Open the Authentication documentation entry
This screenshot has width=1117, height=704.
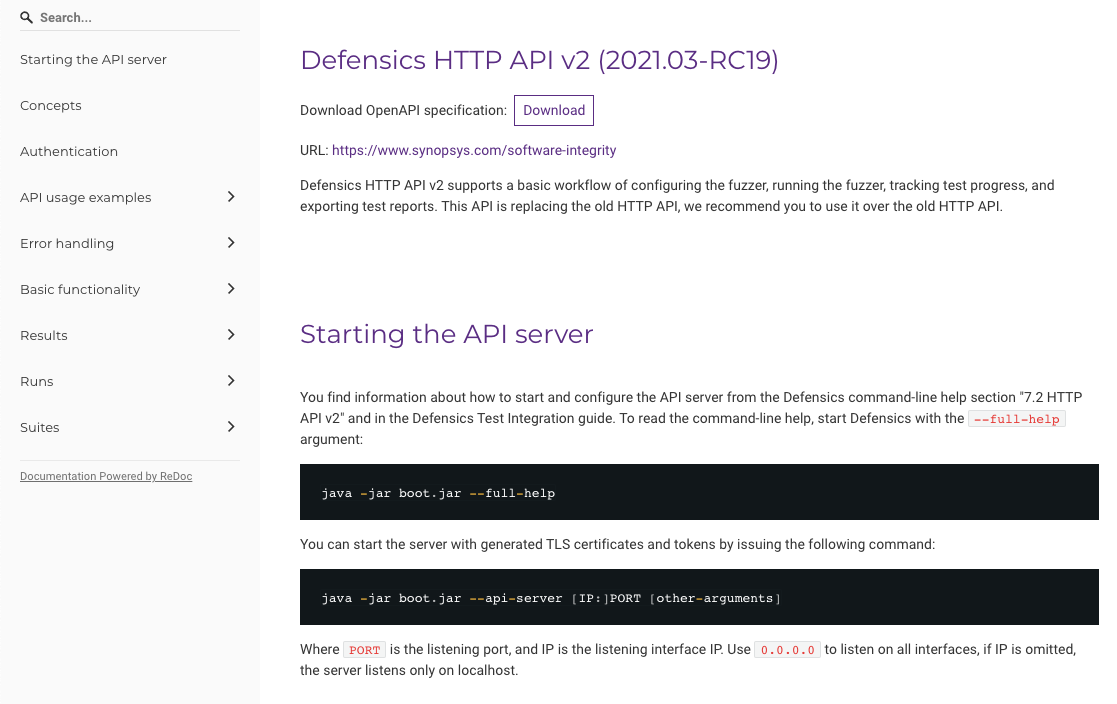click(x=69, y=151)
